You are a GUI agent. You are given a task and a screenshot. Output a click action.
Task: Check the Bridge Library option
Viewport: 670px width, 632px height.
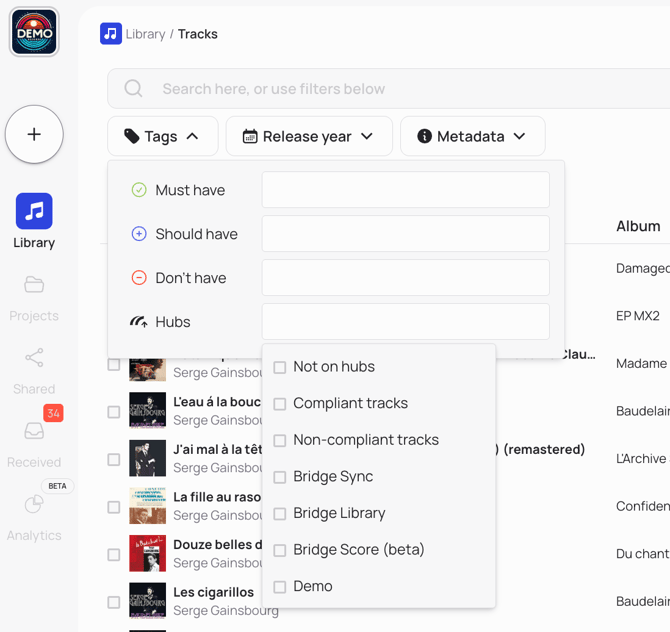tap(280, 514)
